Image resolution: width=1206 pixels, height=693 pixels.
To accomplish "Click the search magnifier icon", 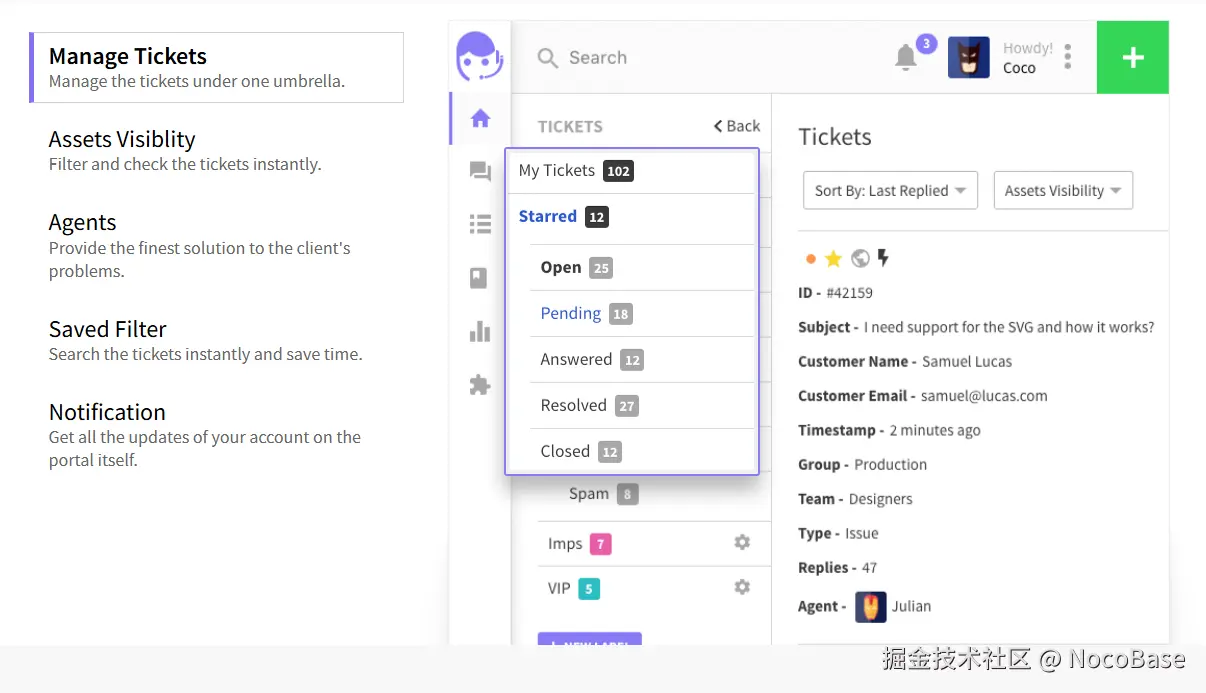I will pyautogui.click(x=547, y=58).
